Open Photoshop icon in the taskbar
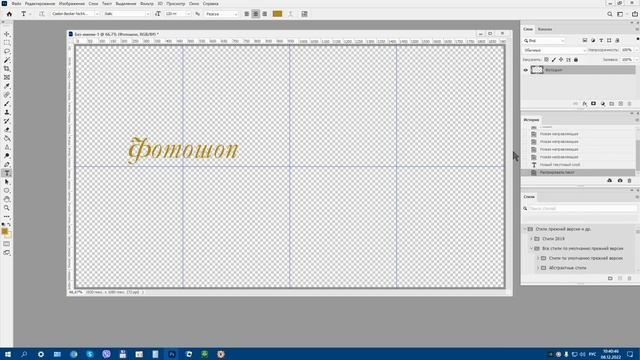The width and height of the screenshot is (640, 360). [x=172, y=354]
